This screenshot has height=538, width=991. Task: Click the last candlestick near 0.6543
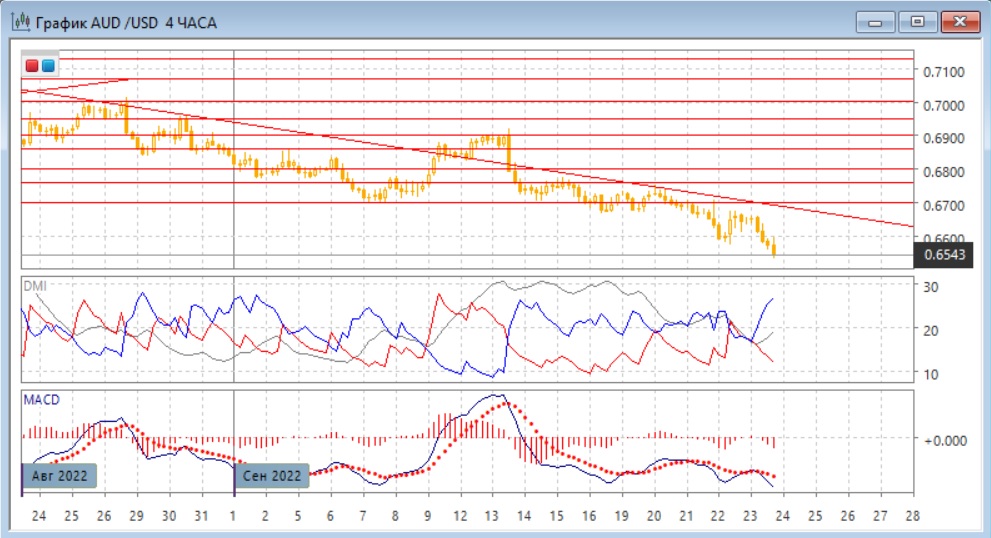(774, 249)
